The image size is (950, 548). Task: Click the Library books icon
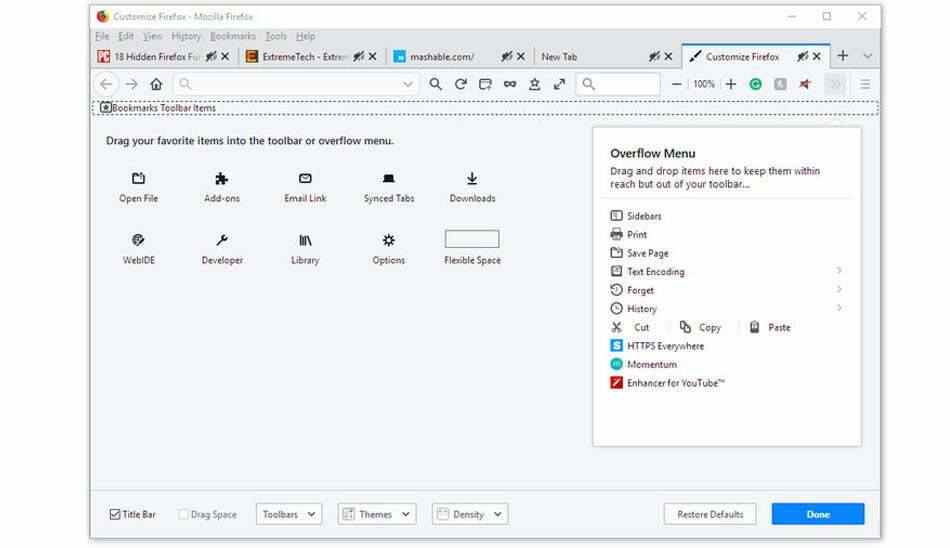click(x=305, y=240)
